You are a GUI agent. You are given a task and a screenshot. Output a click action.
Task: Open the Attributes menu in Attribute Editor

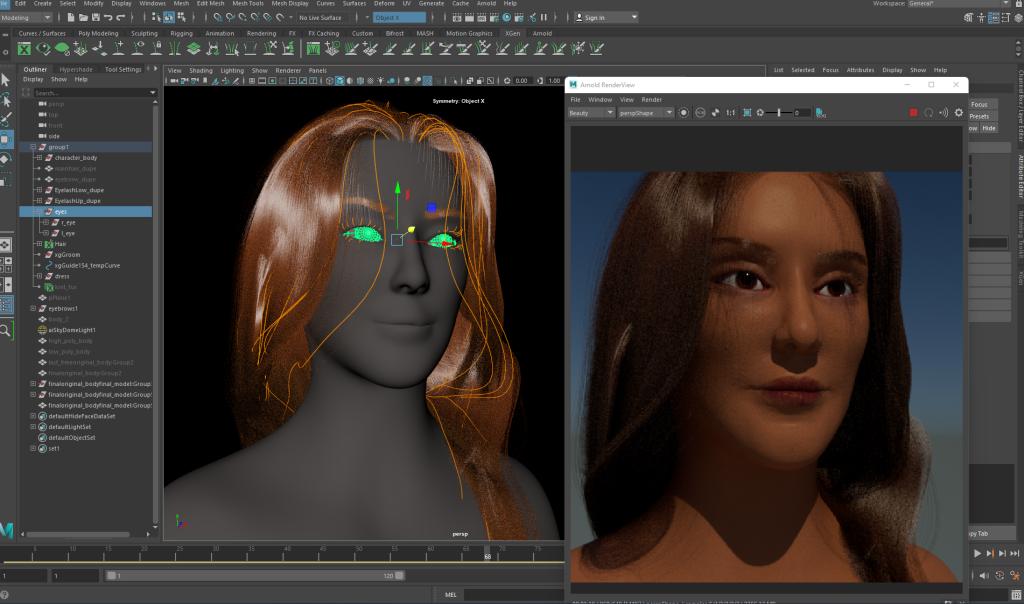click(860, 70)
